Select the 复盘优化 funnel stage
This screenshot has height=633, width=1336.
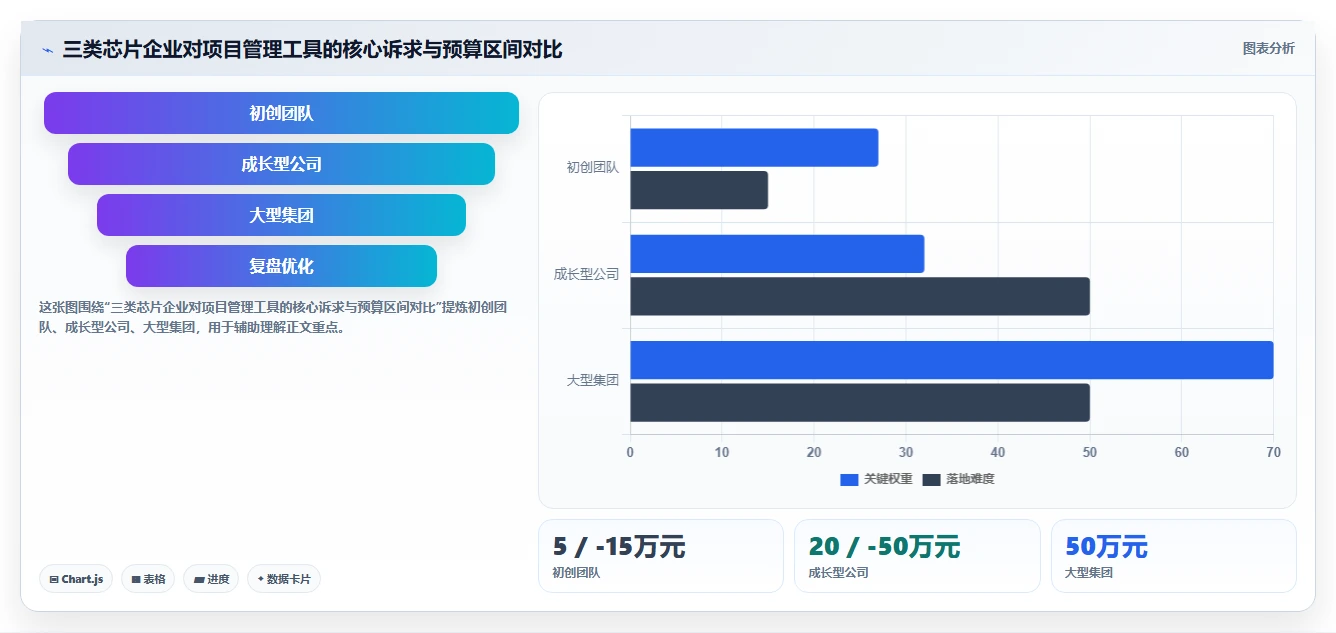click(281, 266)
